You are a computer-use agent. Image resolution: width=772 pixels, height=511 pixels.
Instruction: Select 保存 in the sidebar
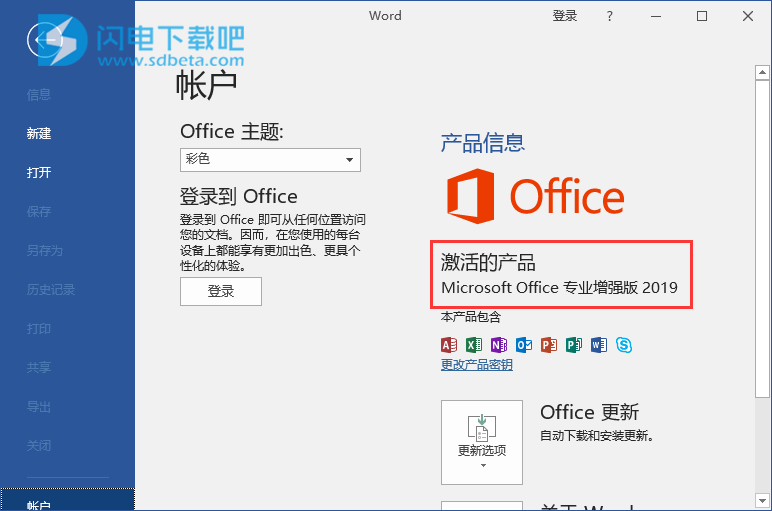click(x=39, y=212)
